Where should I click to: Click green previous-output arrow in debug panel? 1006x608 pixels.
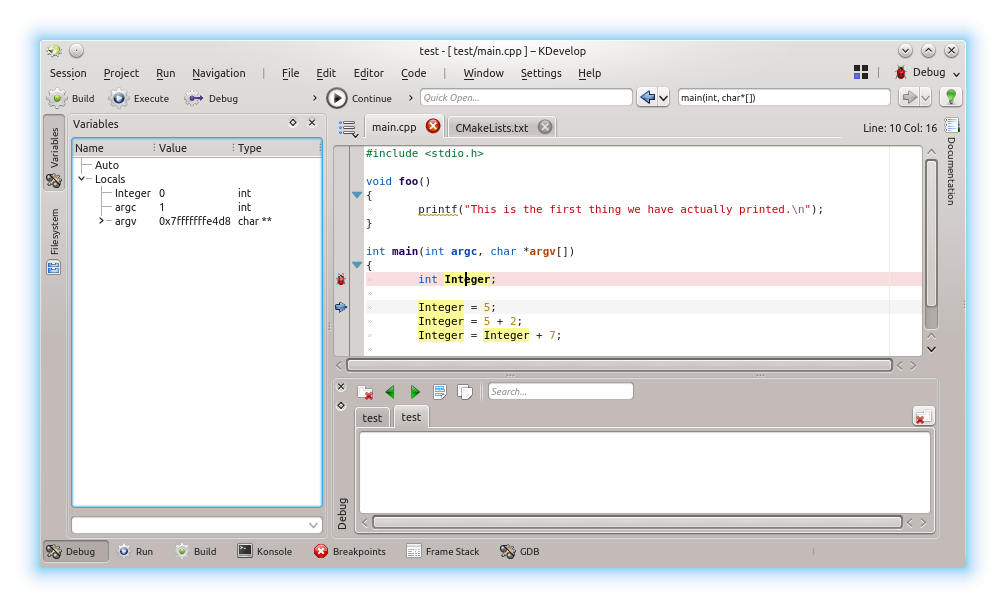point(390,392)
